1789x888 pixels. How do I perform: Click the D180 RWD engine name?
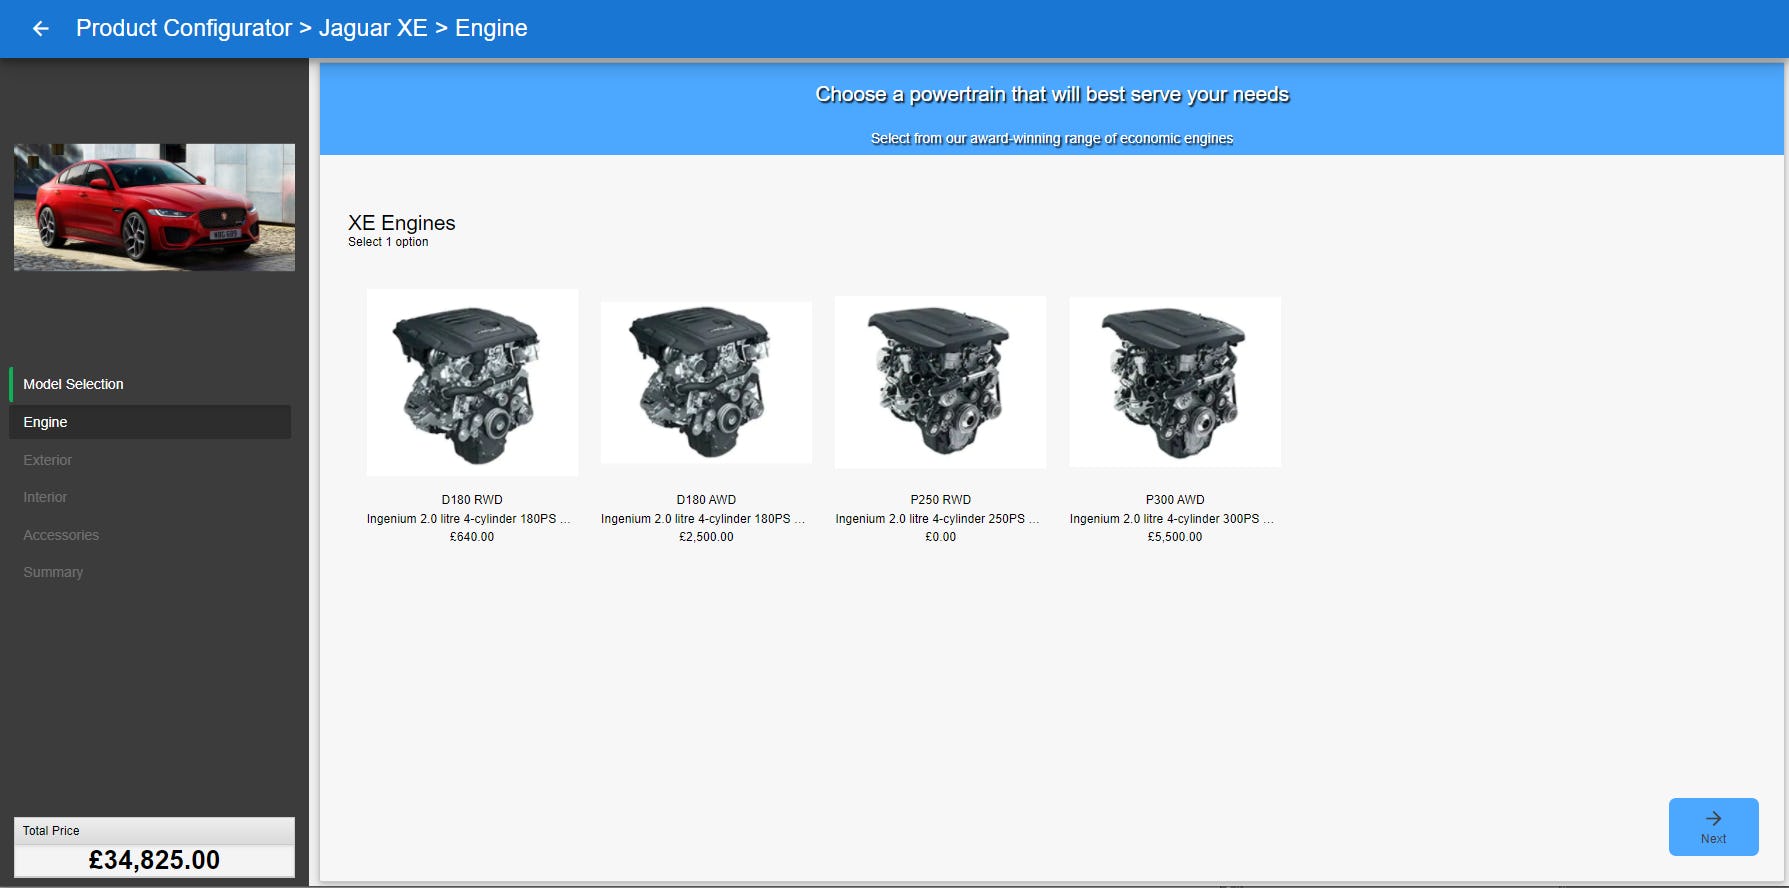pos(472,500)
